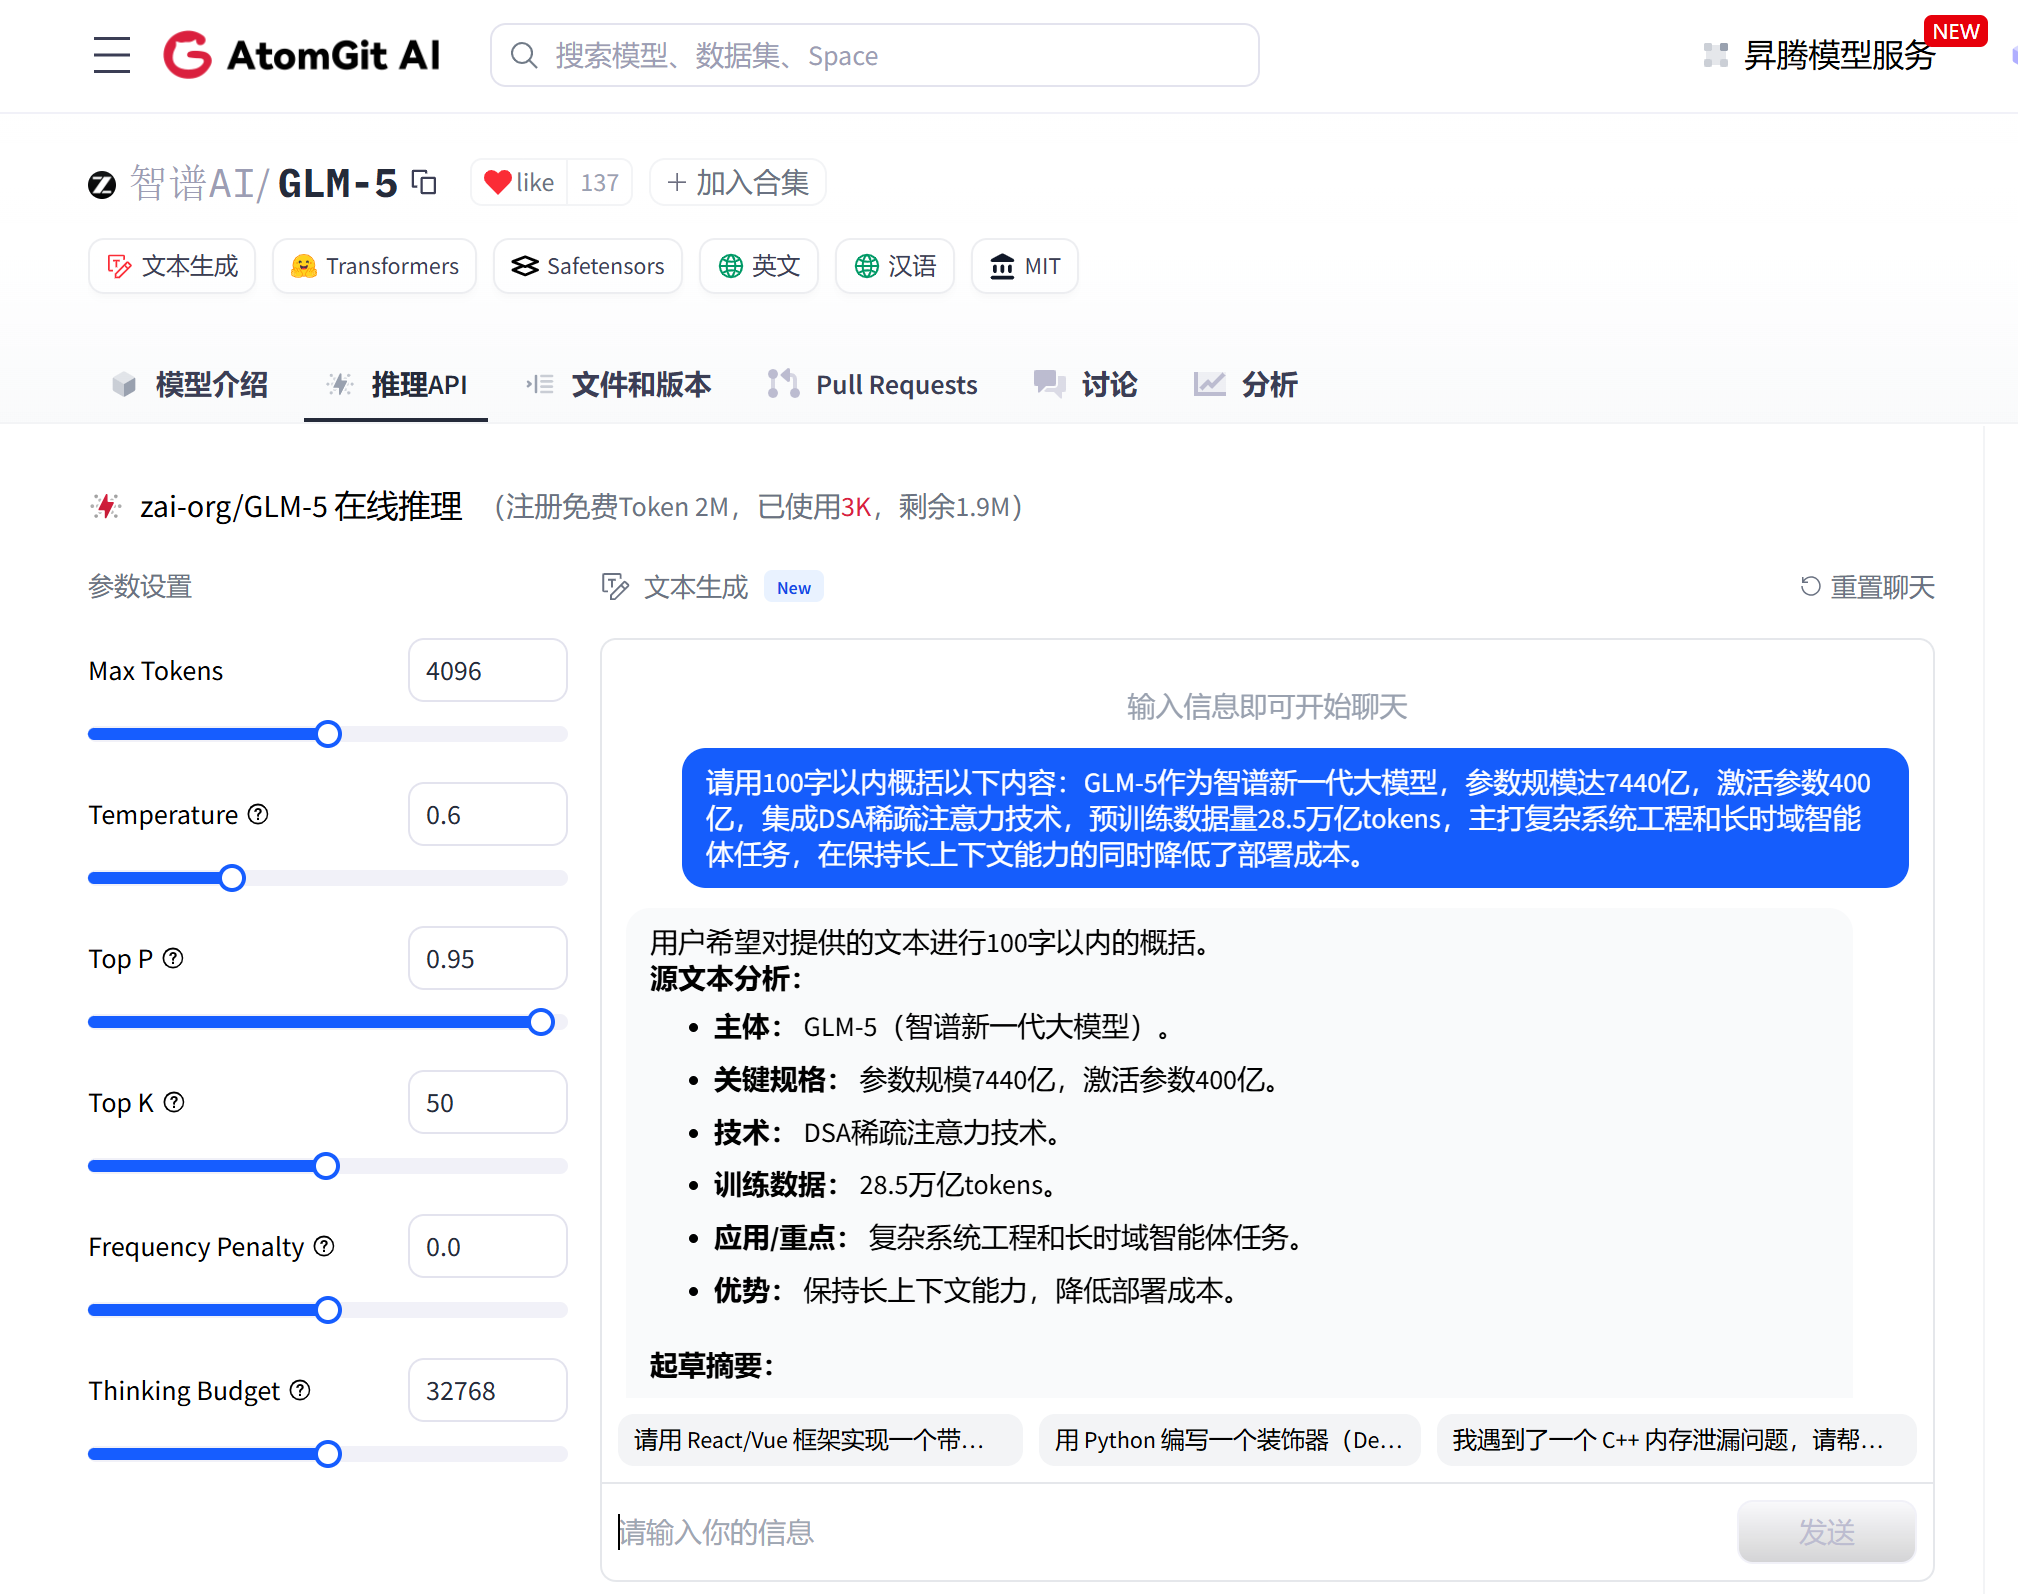This screenshot has height=1594, width=2018.
Task: Click the '起草摘要:' heading in response
Action: click(712, 1365)
